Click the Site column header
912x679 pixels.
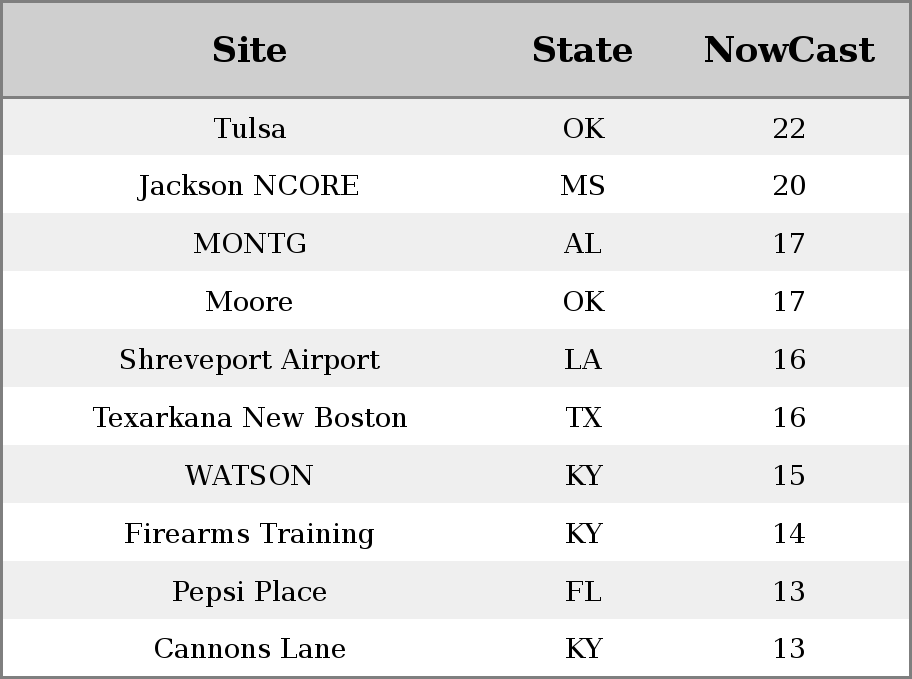tap(249, 50)
